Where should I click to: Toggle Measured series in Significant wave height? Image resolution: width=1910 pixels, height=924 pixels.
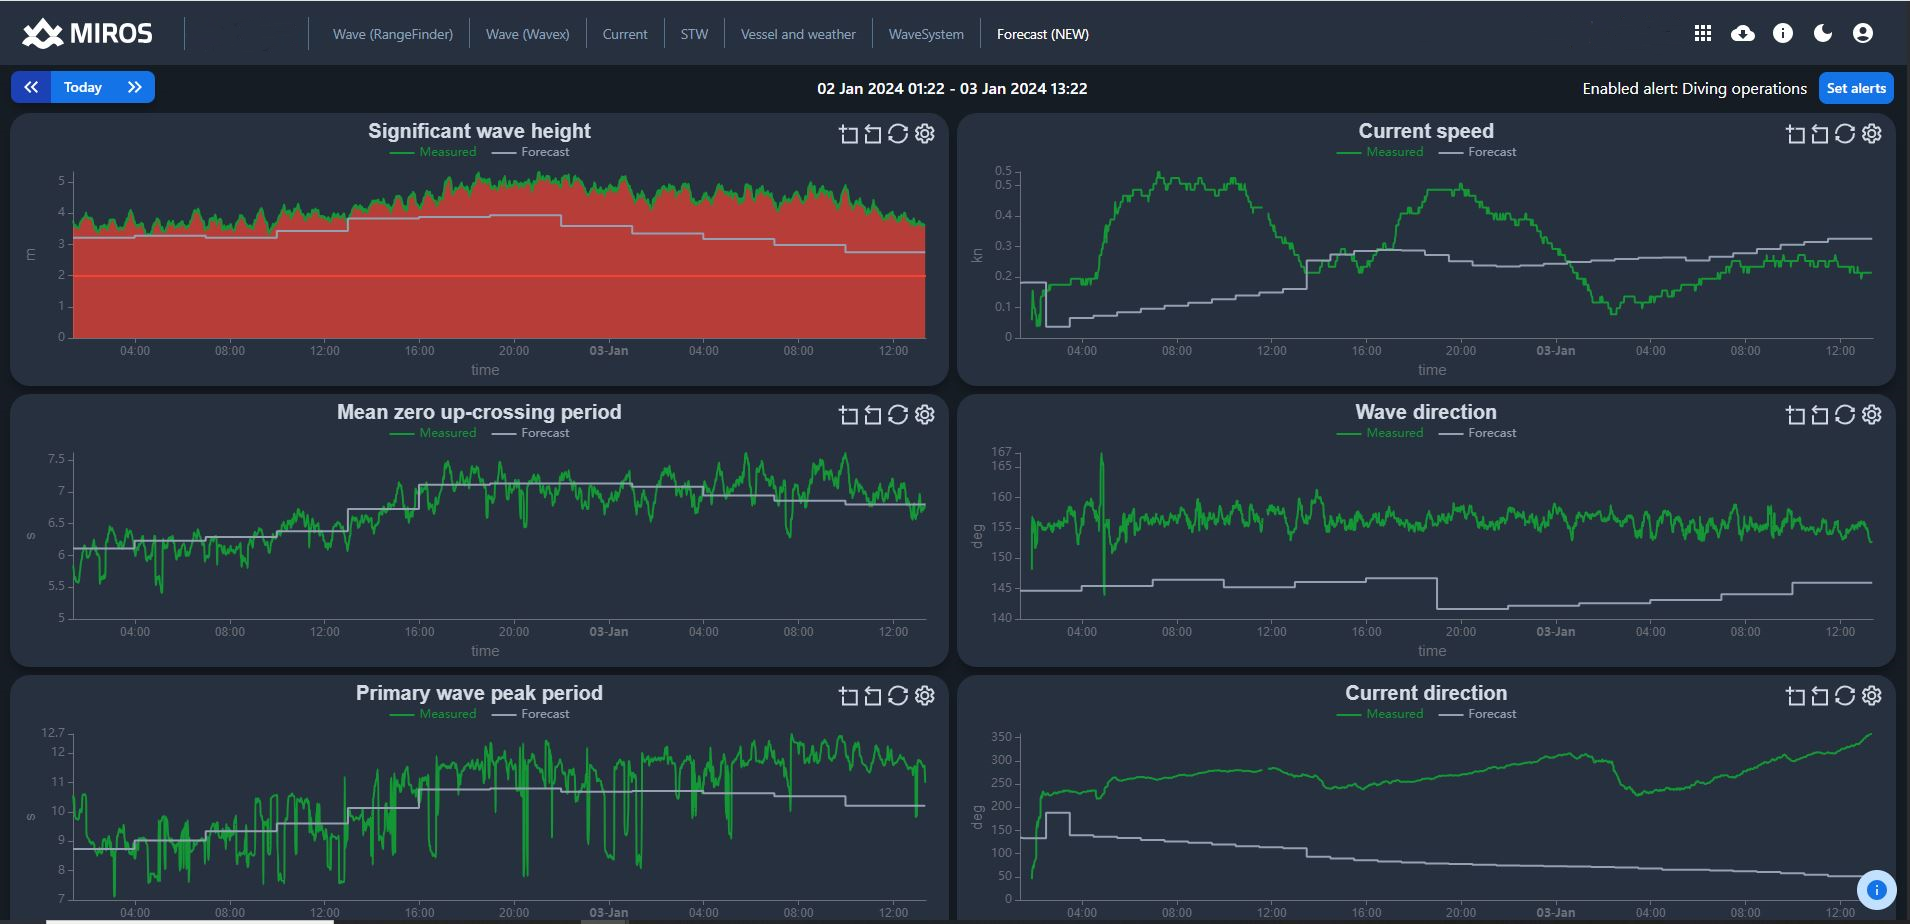[434, 152]
